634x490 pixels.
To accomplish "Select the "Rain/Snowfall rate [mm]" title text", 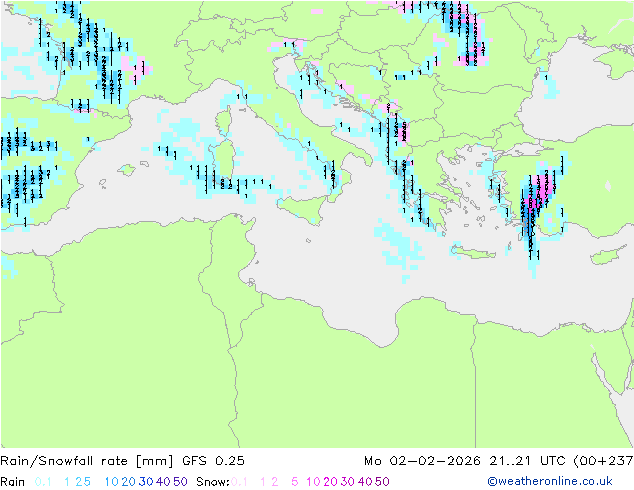I will pos(87,461).
